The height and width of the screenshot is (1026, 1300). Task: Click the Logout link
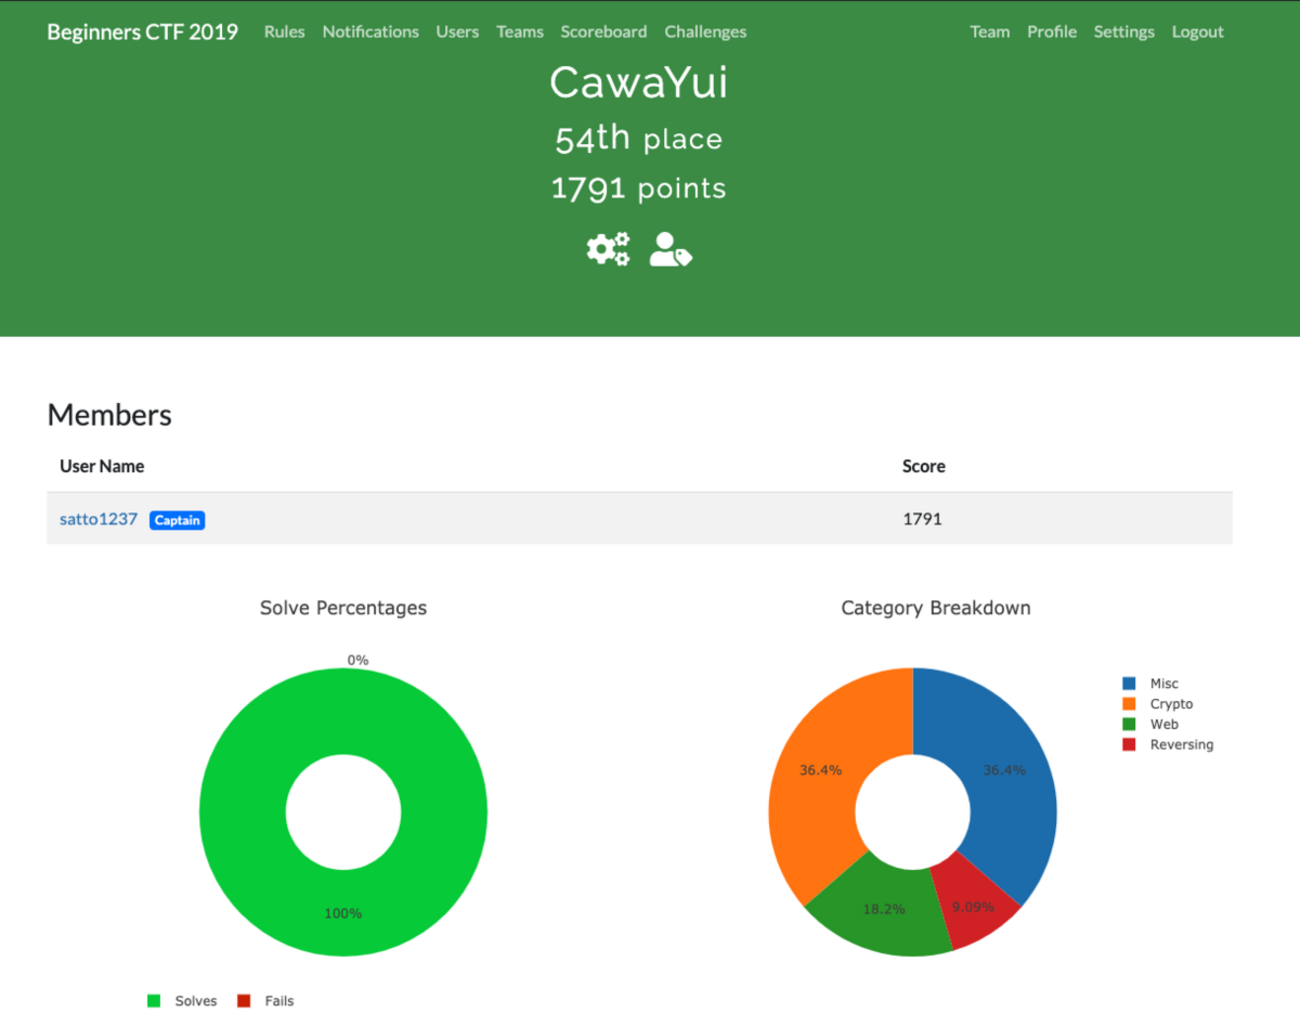tap(1197, 32)
